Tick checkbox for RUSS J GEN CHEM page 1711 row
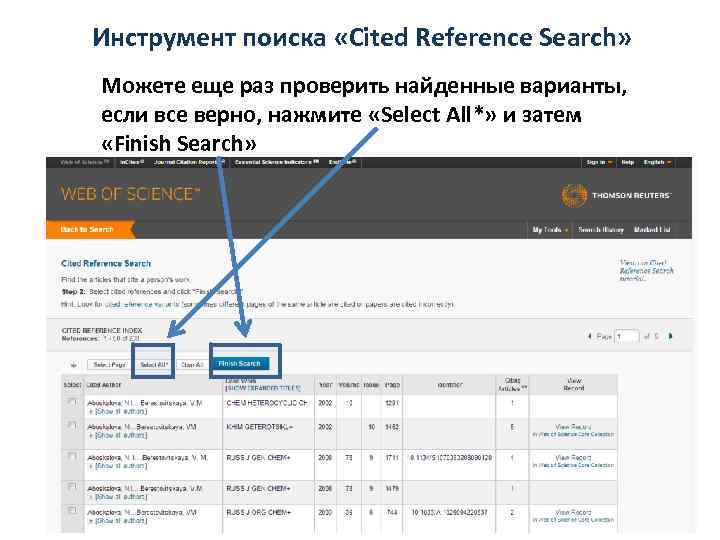The width and height of the screenshot is (720, 540). 72,456
